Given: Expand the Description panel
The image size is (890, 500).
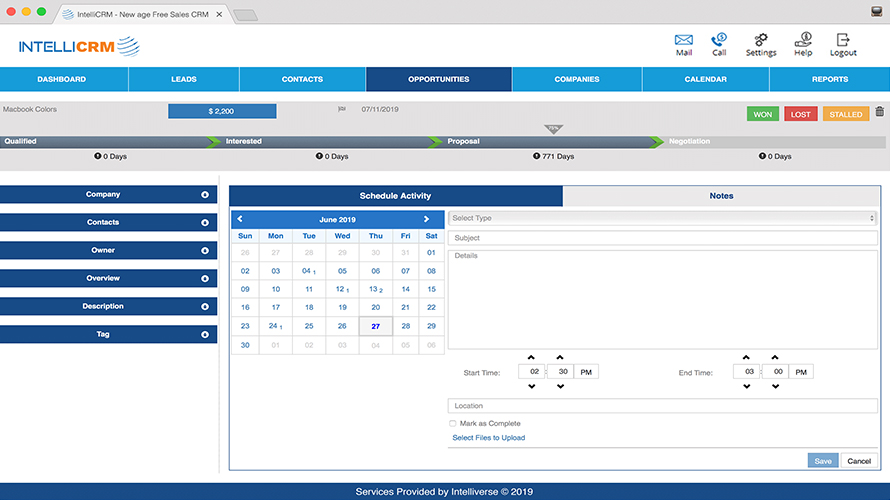Looking at the screenshot, I should [x=108, y=306].
